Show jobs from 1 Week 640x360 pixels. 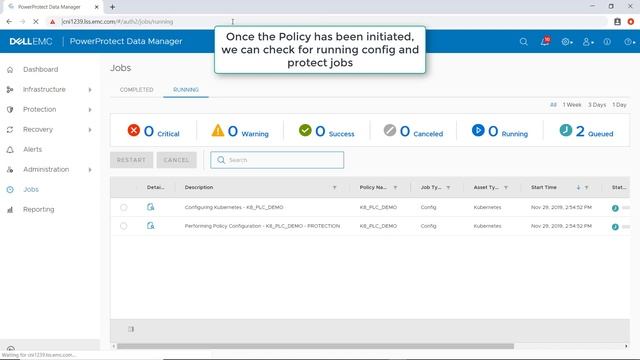click(572, 105)
